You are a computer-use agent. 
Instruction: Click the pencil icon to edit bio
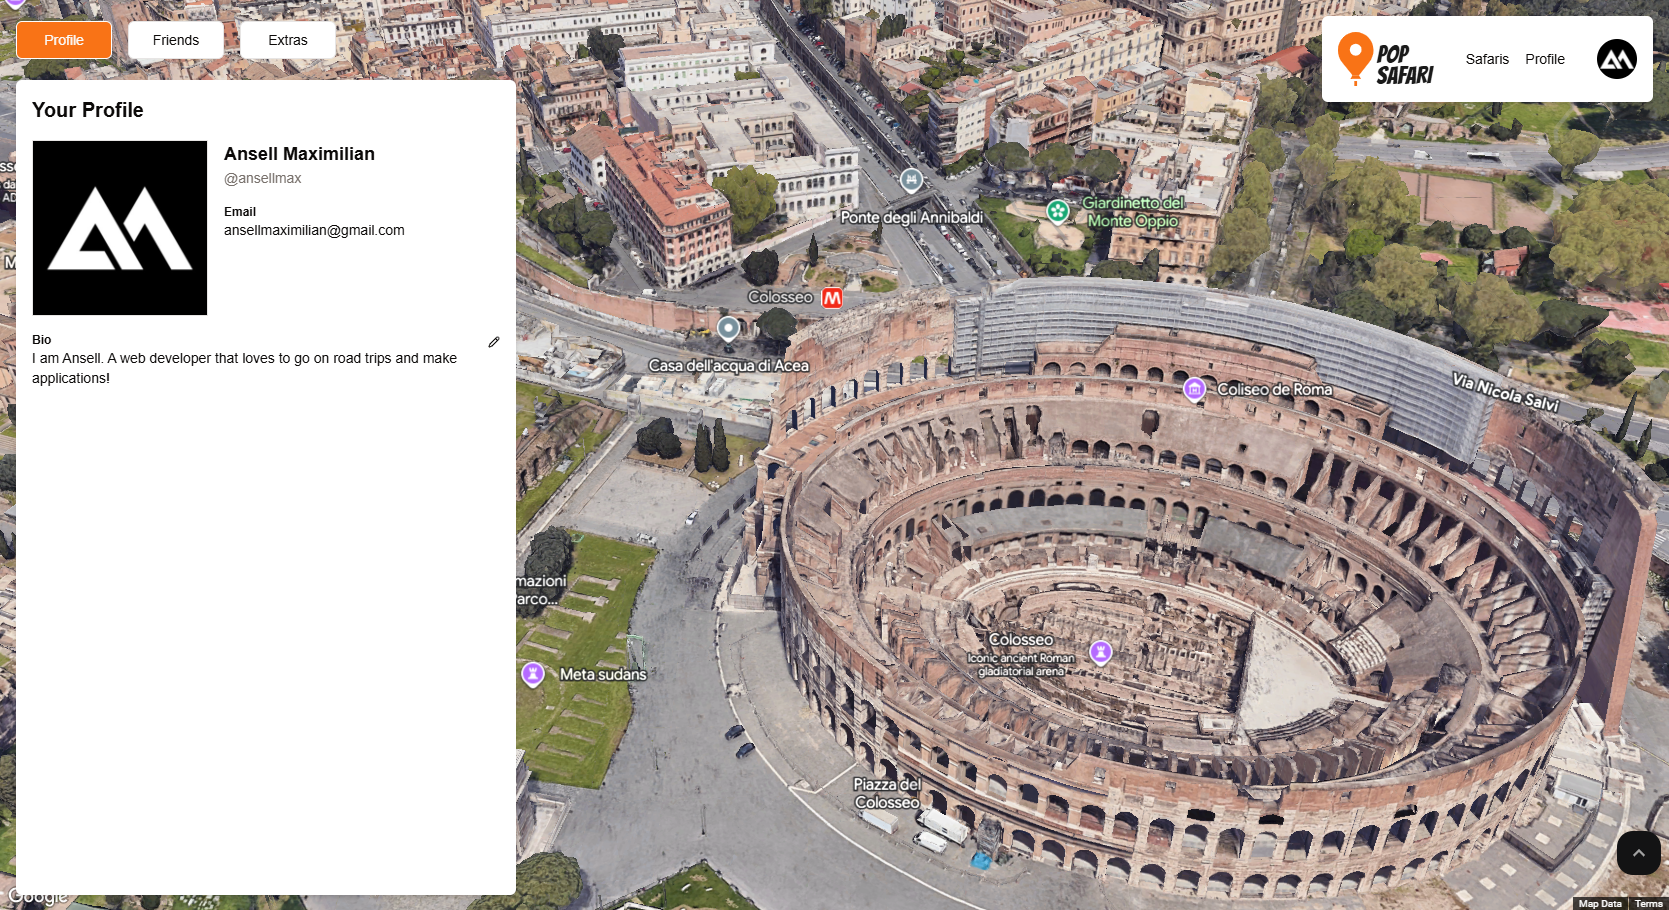point(493,342)
